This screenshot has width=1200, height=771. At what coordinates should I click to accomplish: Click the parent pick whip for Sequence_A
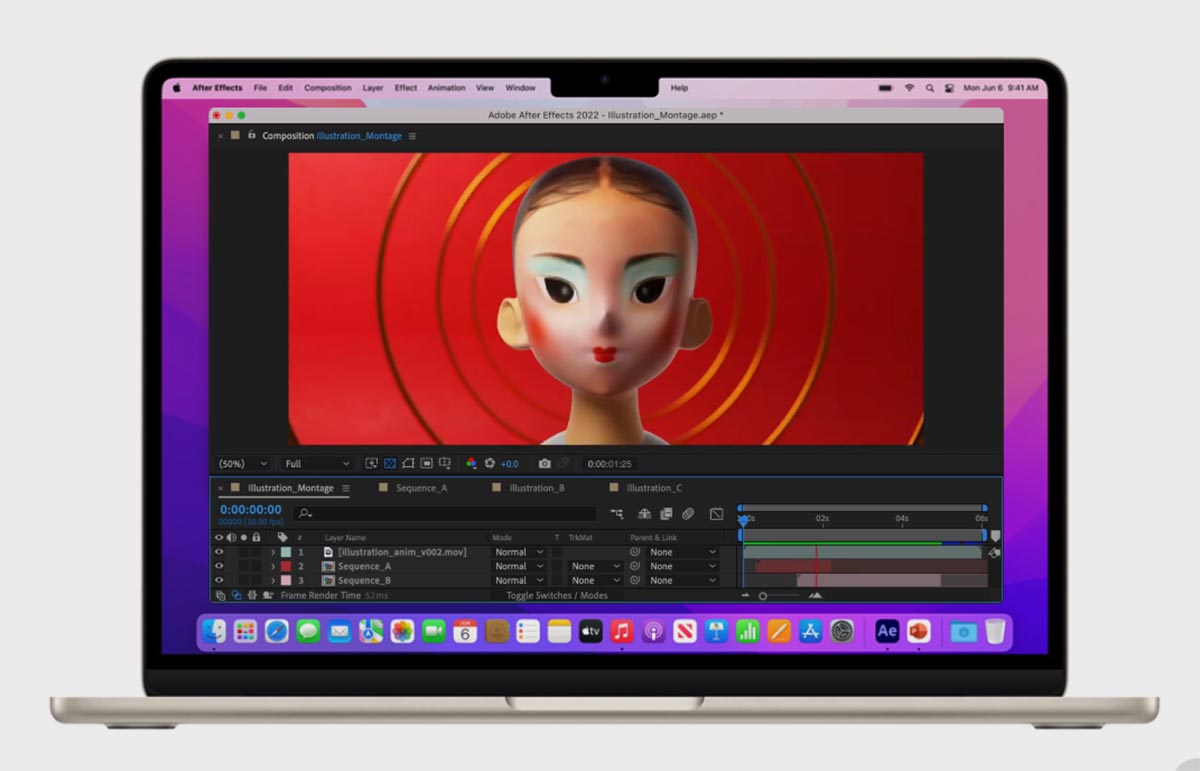pos(635,566)
